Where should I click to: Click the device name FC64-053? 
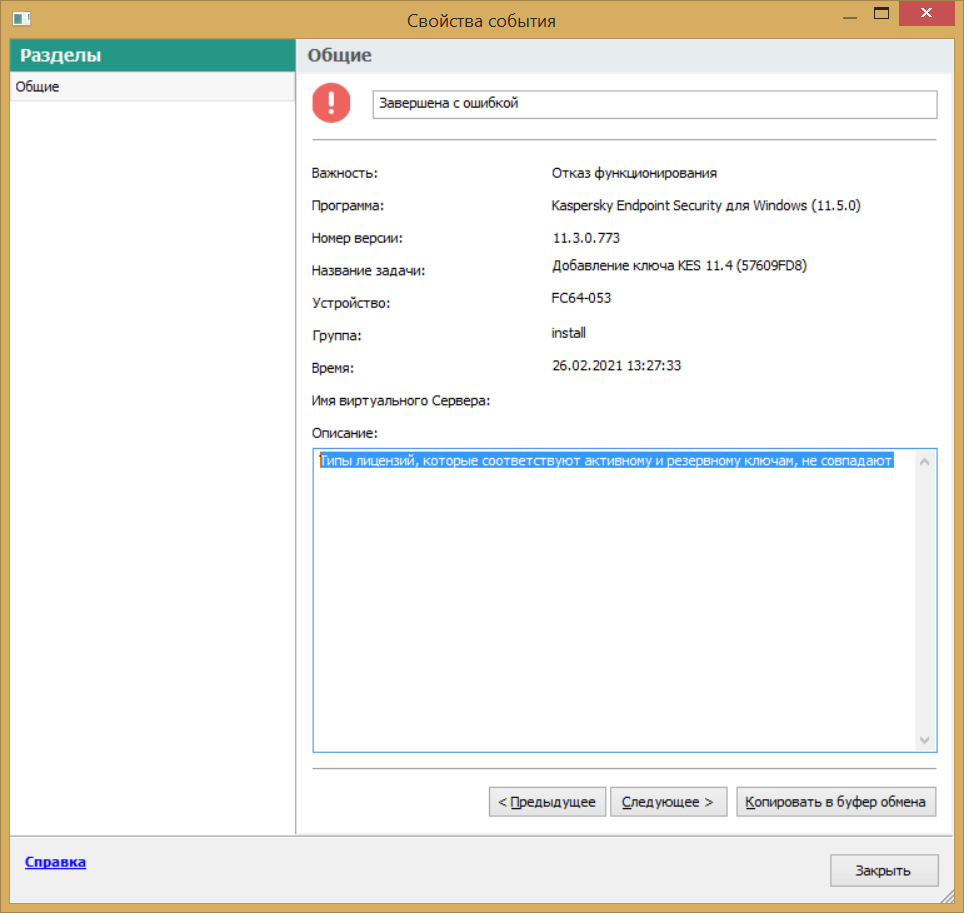[x=581, y=298]
